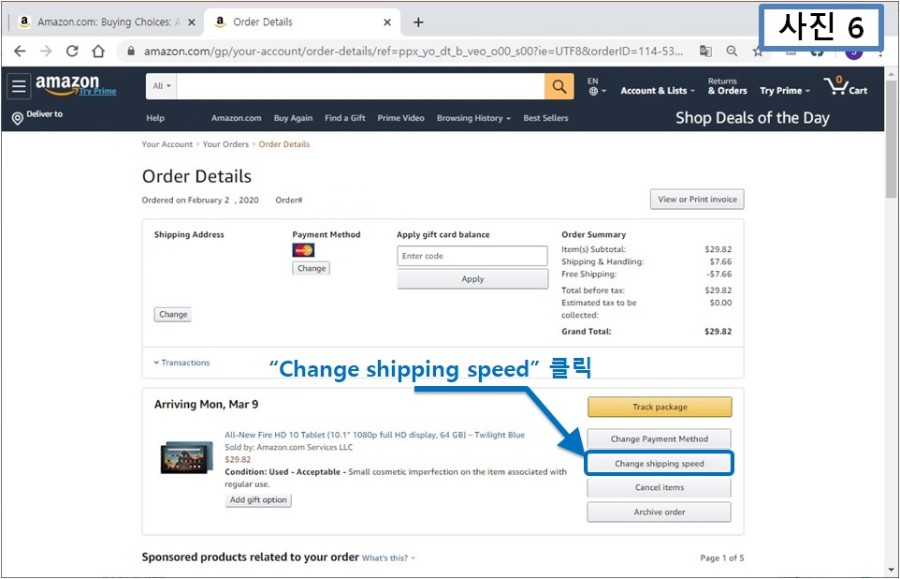Click the Amazon logo

click(67, 84)
